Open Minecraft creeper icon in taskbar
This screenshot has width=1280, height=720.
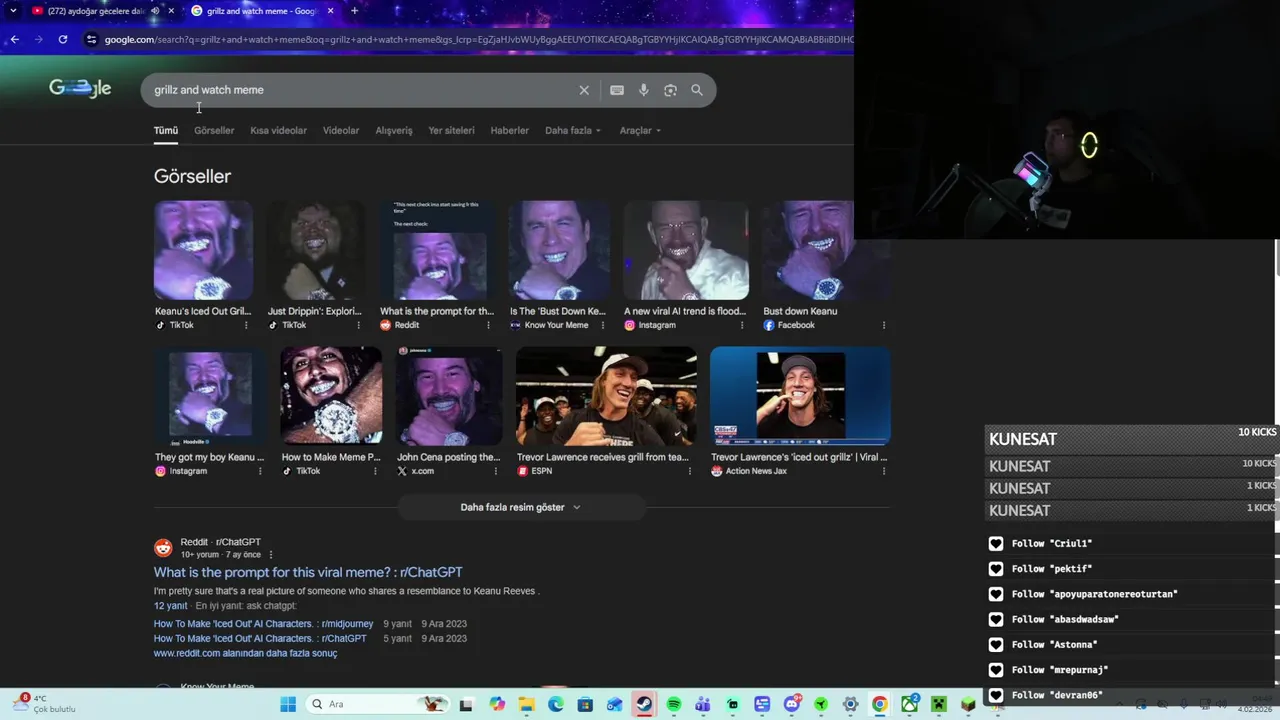click(x=938, y=704)
